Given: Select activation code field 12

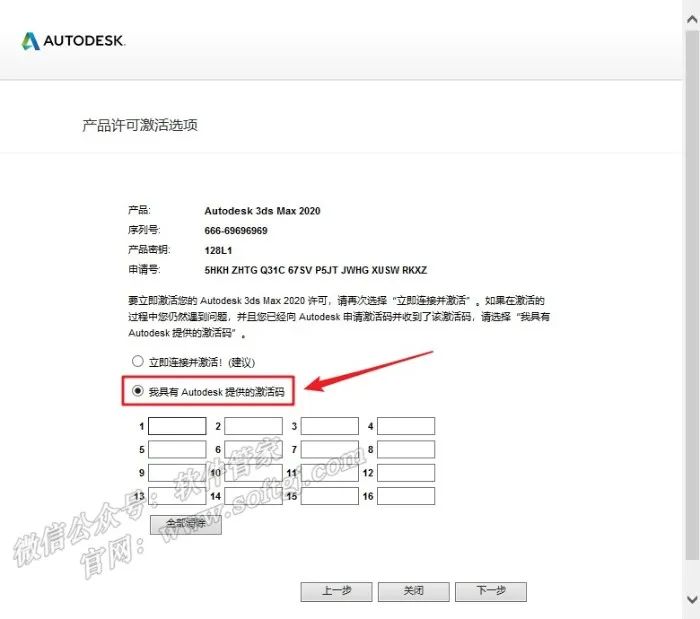Looking at the screenshot, I should (406, 473).
